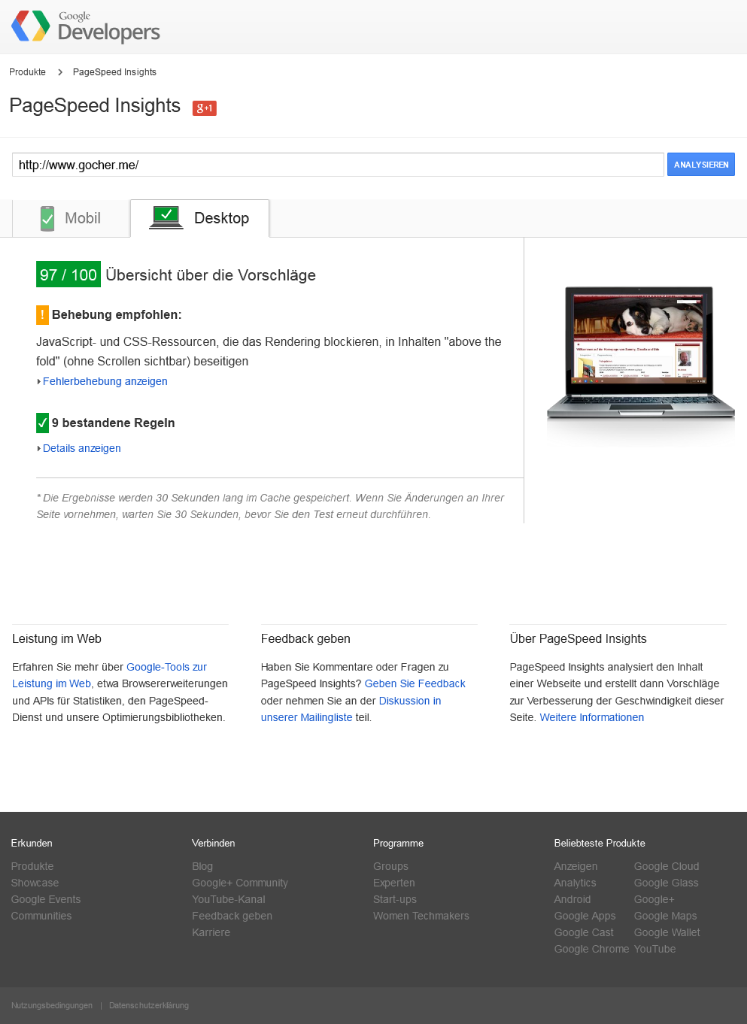This screenshot has height=1024, width=747.
Task: Focus the URL input field
Action: [x=338, y=165]
